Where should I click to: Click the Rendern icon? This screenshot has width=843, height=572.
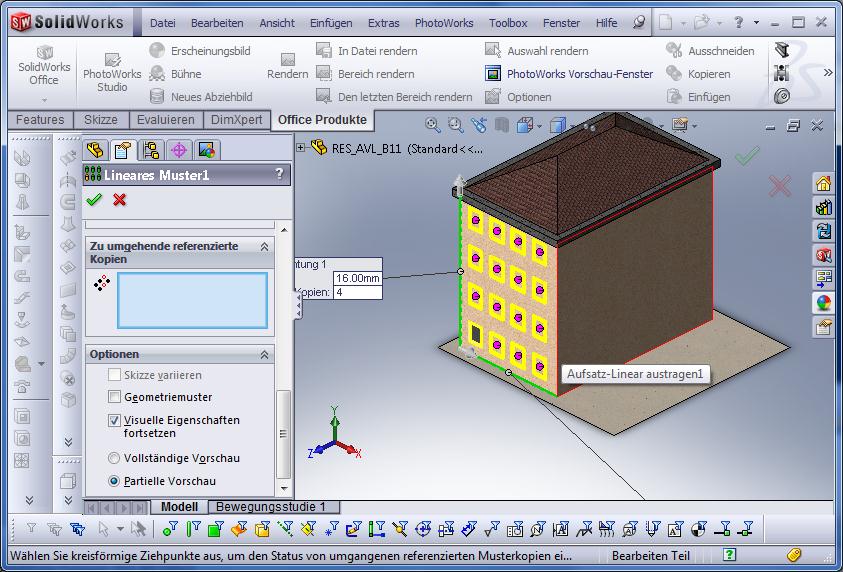(x=287, y=67)
